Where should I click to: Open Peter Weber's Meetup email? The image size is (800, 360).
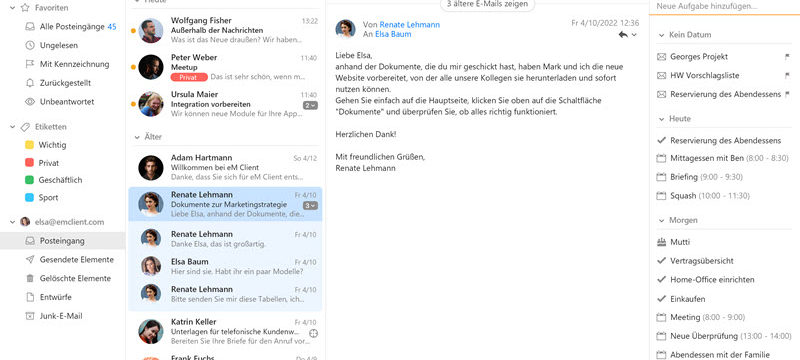[226, 67]
